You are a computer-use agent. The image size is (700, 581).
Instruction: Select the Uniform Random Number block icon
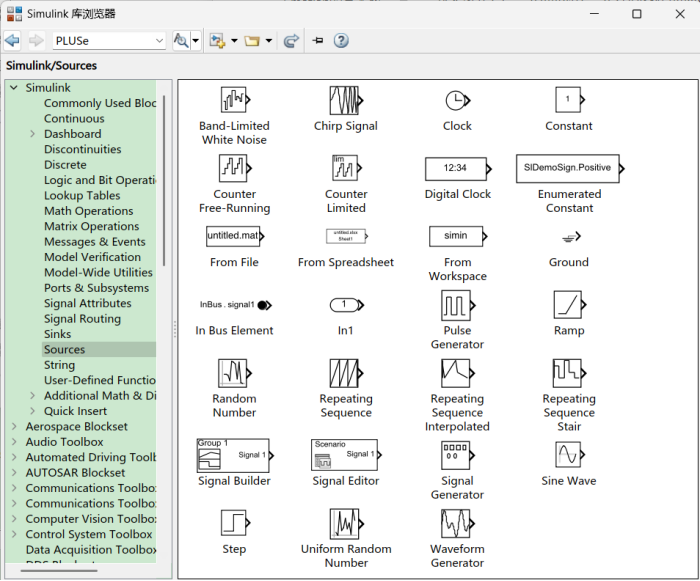coord(346,524)
